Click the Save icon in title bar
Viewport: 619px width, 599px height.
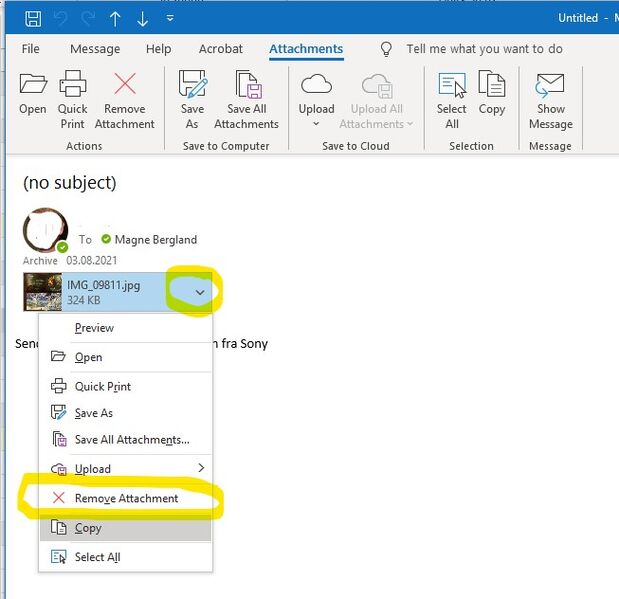tap(33, 18)
